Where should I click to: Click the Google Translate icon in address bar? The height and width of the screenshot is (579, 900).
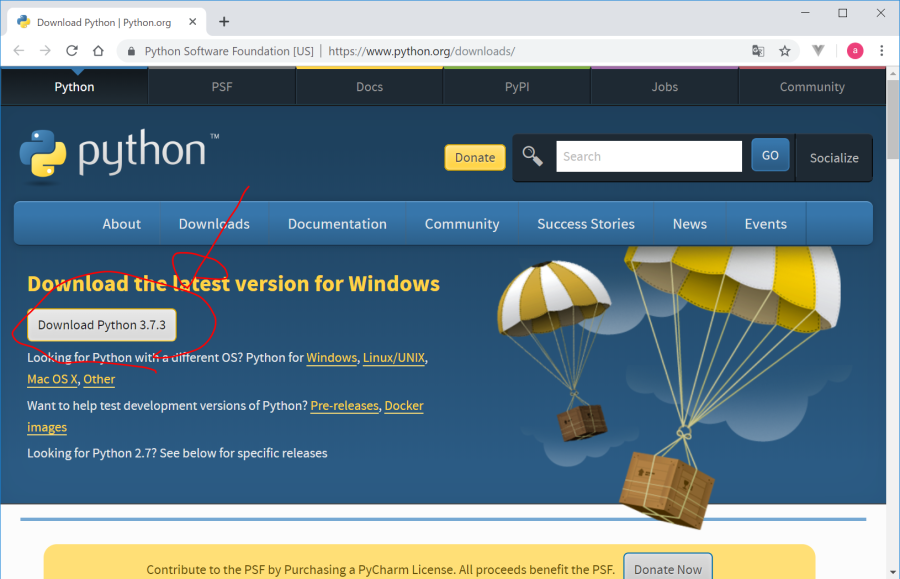tap(759, 51)
